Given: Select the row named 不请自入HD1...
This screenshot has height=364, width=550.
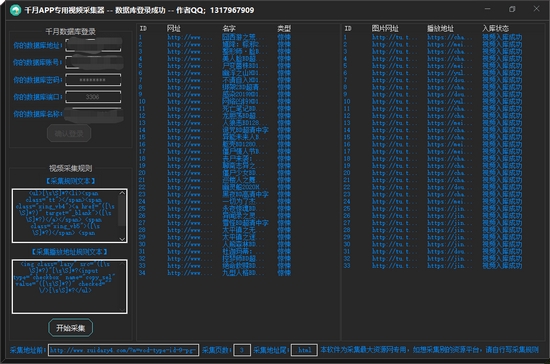Looking at the screenshot, I should click(x=239, y=80).
